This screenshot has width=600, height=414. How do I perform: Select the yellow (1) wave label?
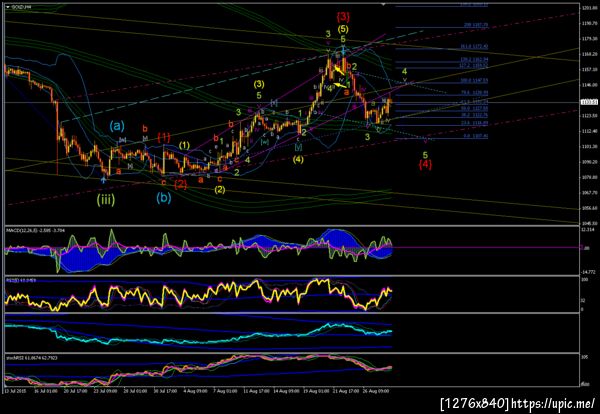tap(185, 145)
